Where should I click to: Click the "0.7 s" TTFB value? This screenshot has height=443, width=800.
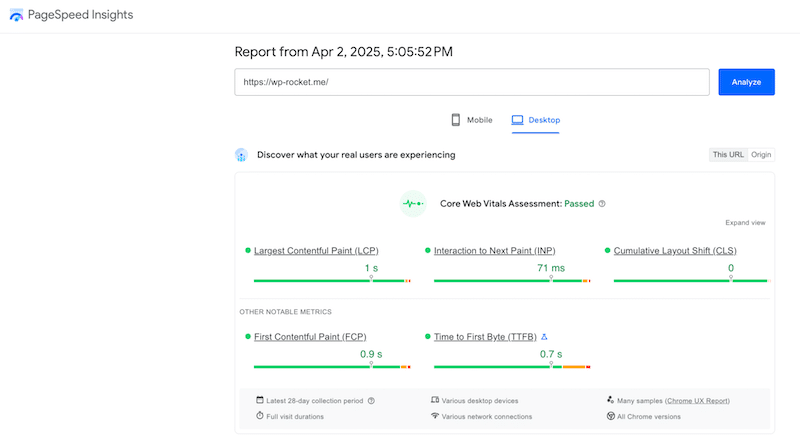(551, 354)
